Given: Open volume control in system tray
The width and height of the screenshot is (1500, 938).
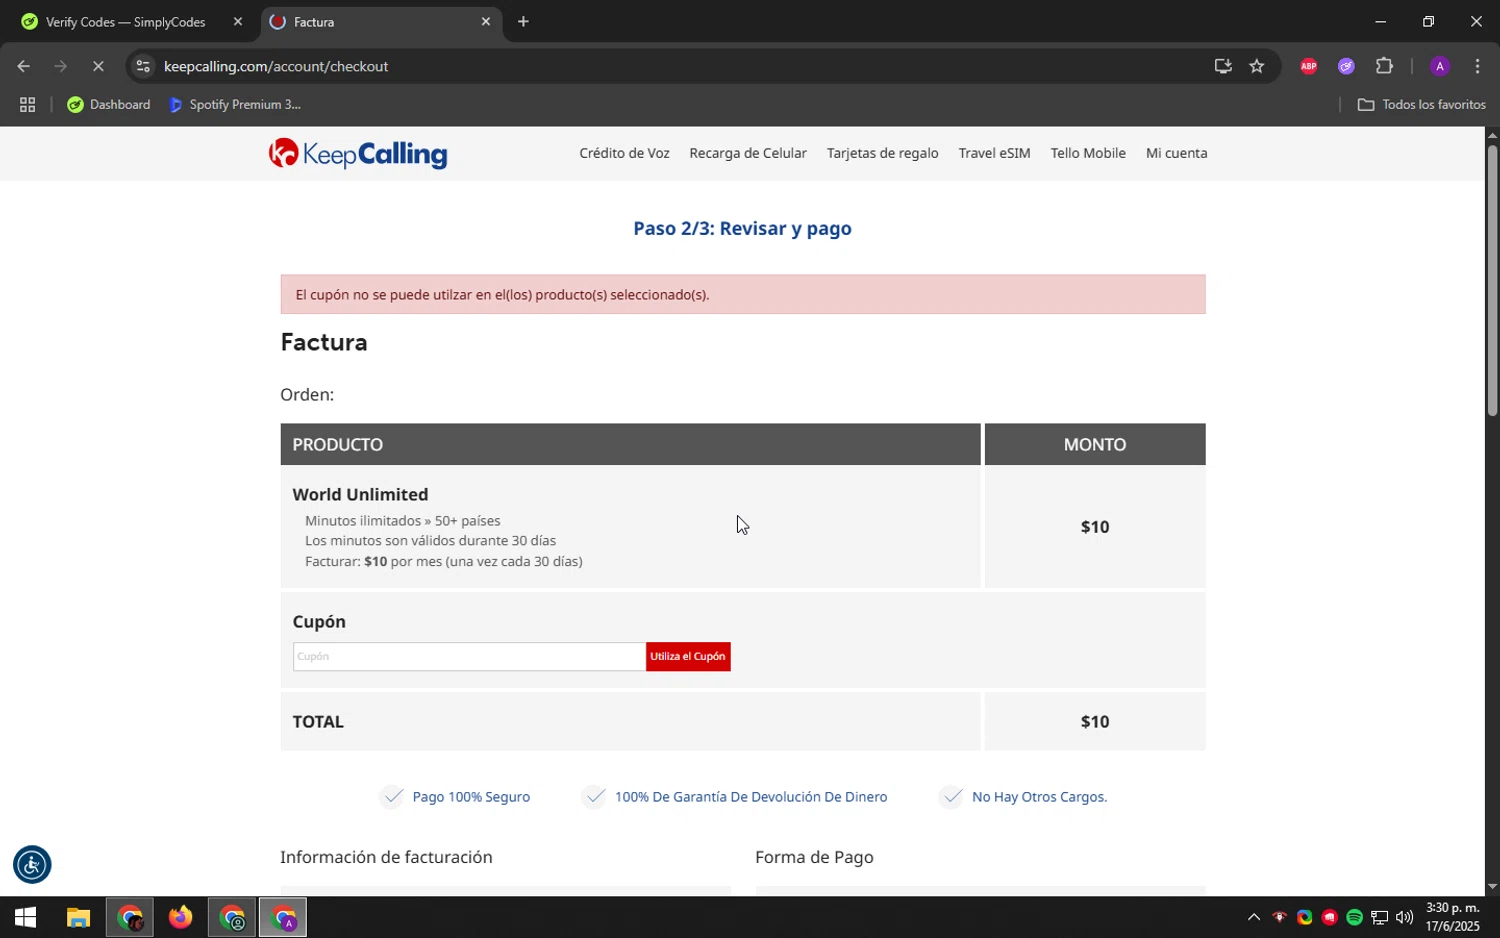Looking at the screenshot, I should coord(1404,917).
